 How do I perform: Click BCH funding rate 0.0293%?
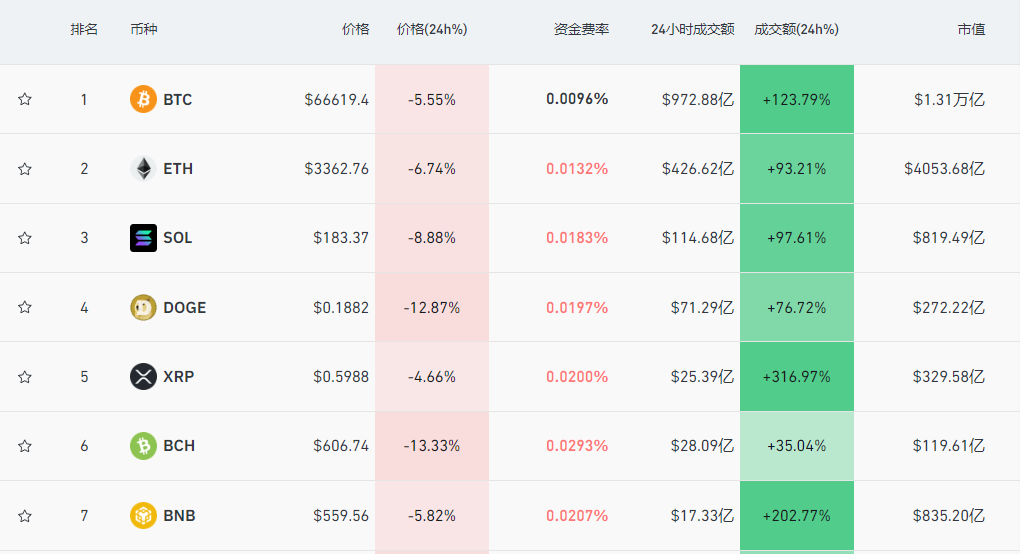coord(577,446)
